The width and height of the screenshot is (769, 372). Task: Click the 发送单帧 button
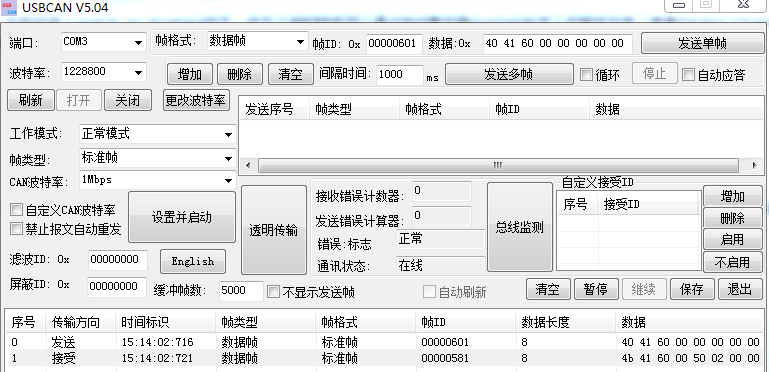coord(702,44)
